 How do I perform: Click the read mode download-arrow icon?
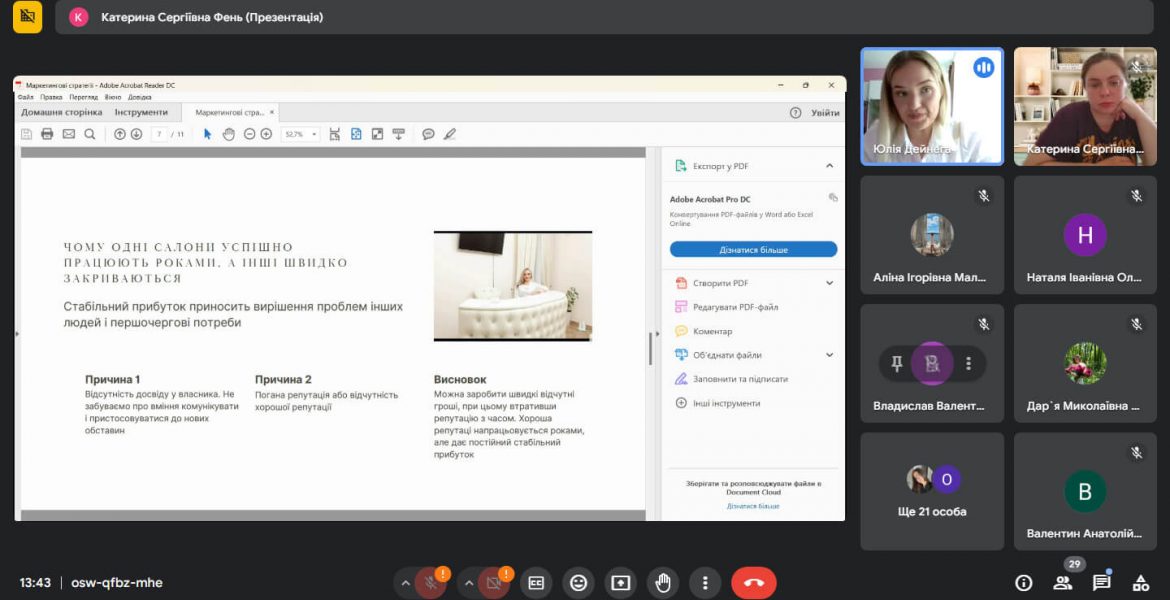pos(398,134)
